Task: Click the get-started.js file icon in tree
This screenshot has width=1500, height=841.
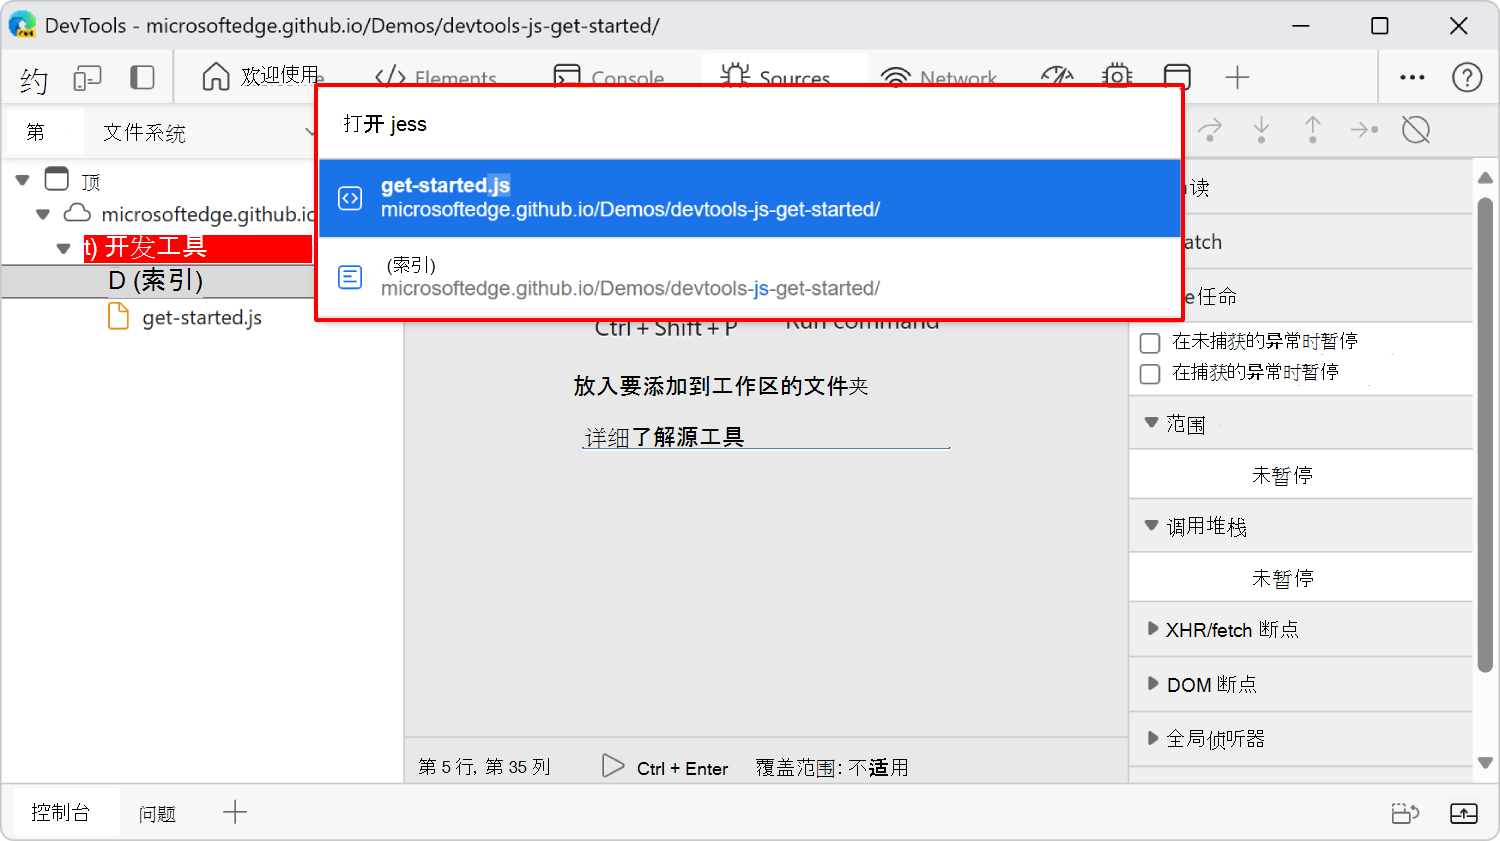Action: [x=118, y=317]
